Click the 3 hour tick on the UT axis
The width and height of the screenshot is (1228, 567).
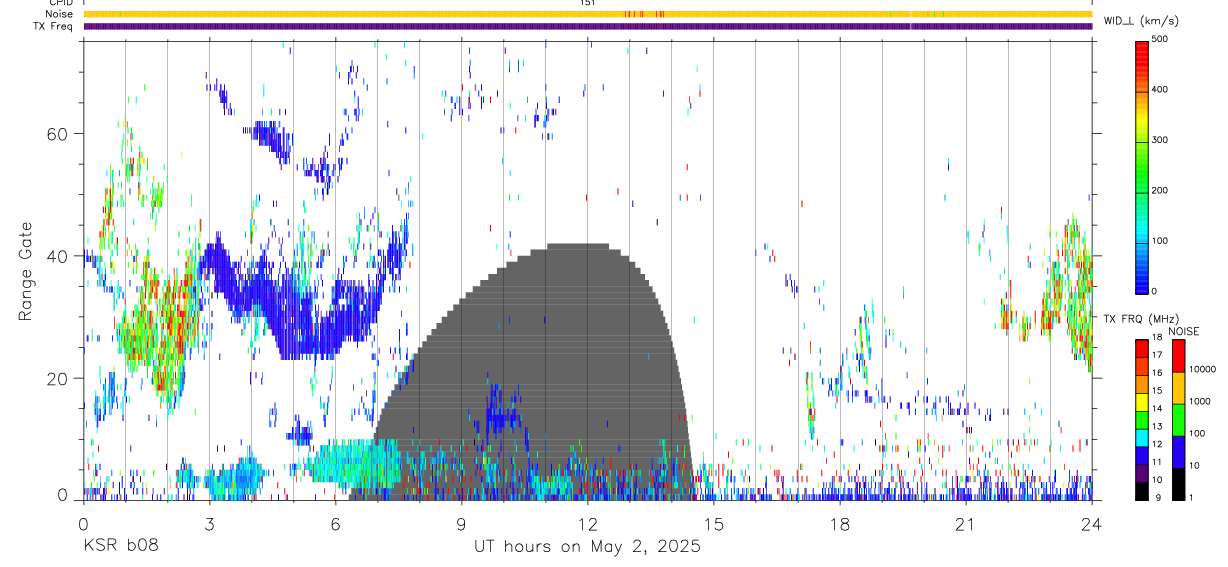[x=210, y=524]
